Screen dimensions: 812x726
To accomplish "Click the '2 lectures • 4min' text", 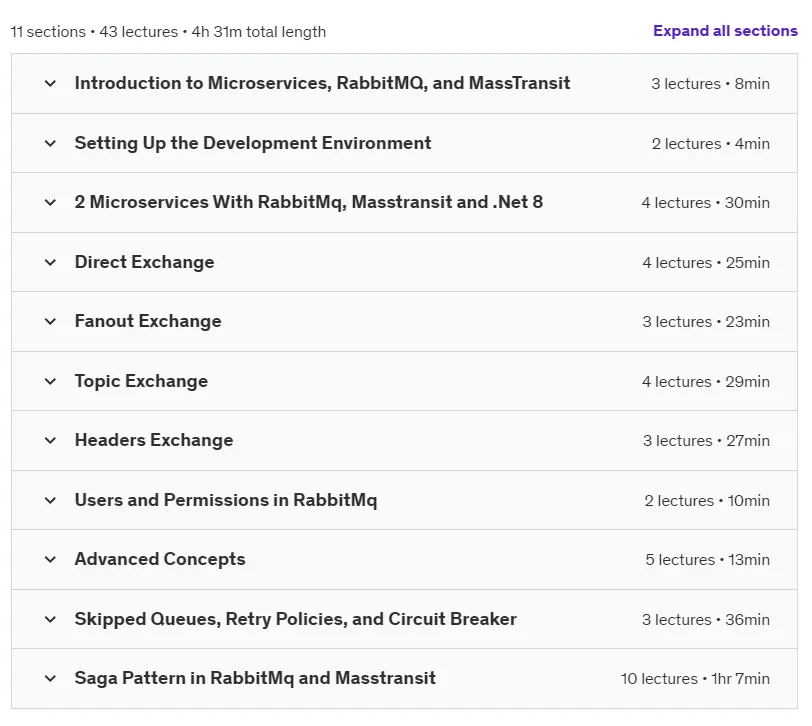I will click(x=710, y=144).
